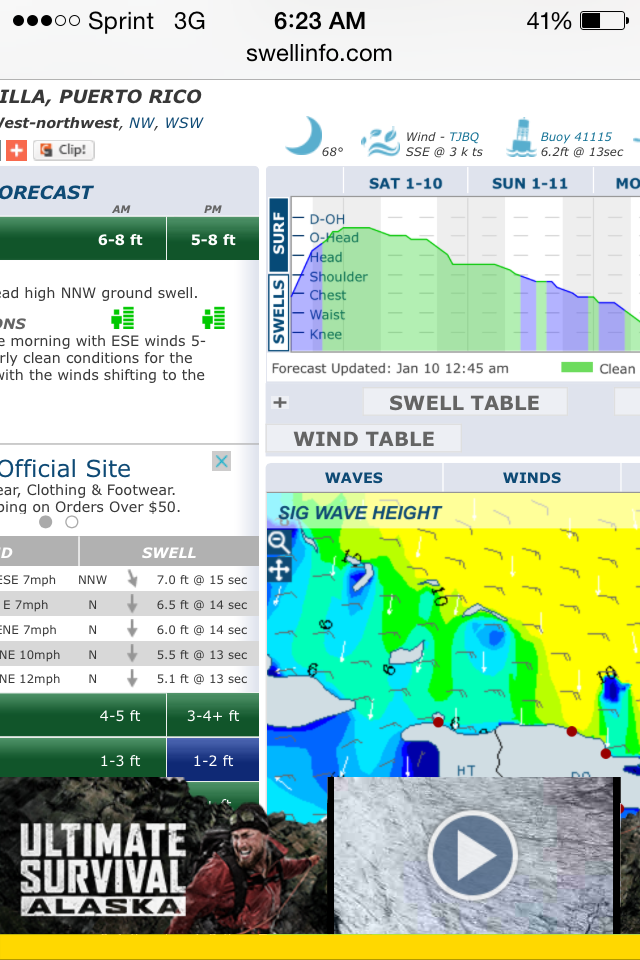The image size is (640, 960).
Task: Switch to the WINDS map tab
Action: coord(532,478)
